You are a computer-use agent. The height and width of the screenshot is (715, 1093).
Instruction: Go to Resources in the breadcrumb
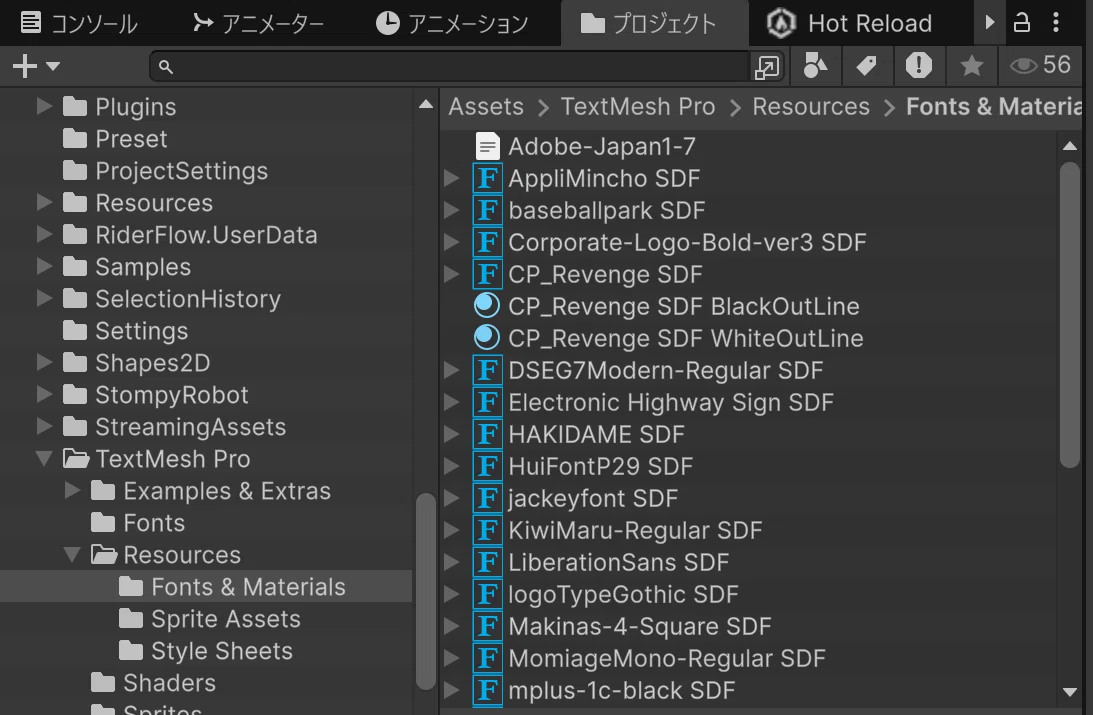pyautogui.click(x=811, y=107)
